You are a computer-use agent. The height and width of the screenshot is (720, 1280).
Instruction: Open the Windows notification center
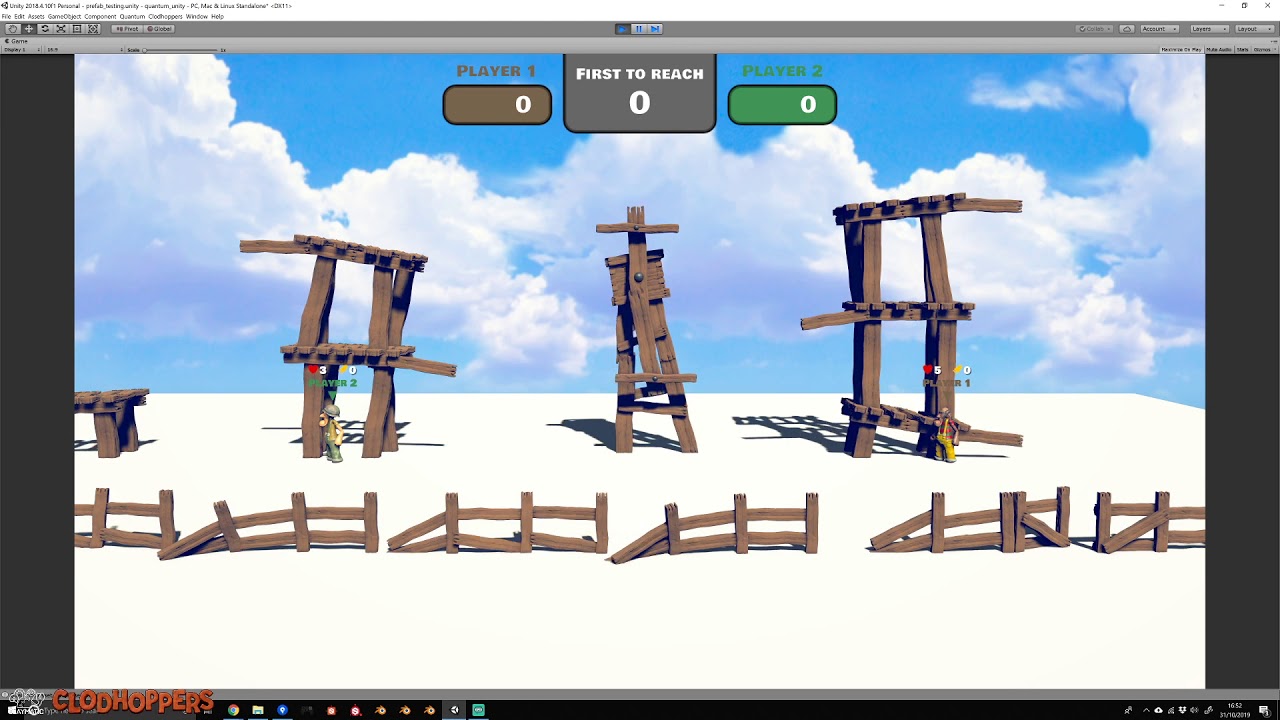(1264, 710)
